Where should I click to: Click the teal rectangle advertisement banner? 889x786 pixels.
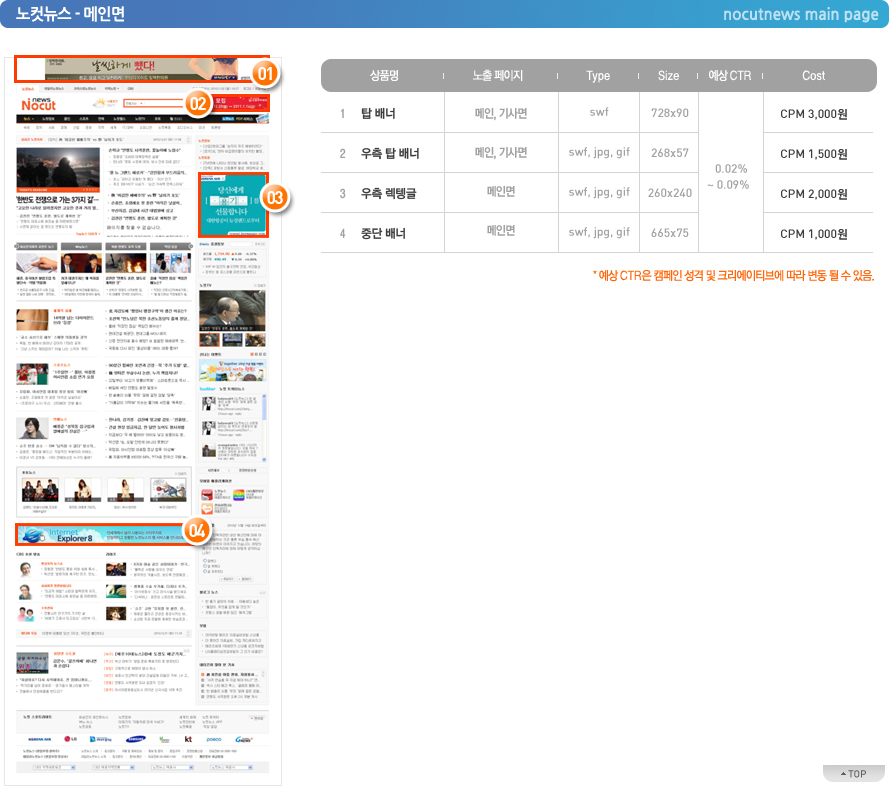pyautogui.click(x=232, y=205)
